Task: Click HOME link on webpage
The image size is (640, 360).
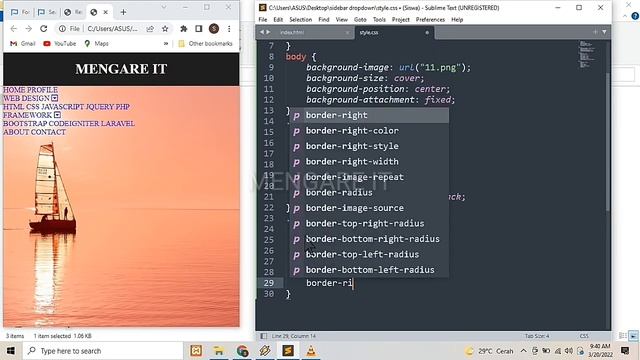Action: click(x=14, y=90)
